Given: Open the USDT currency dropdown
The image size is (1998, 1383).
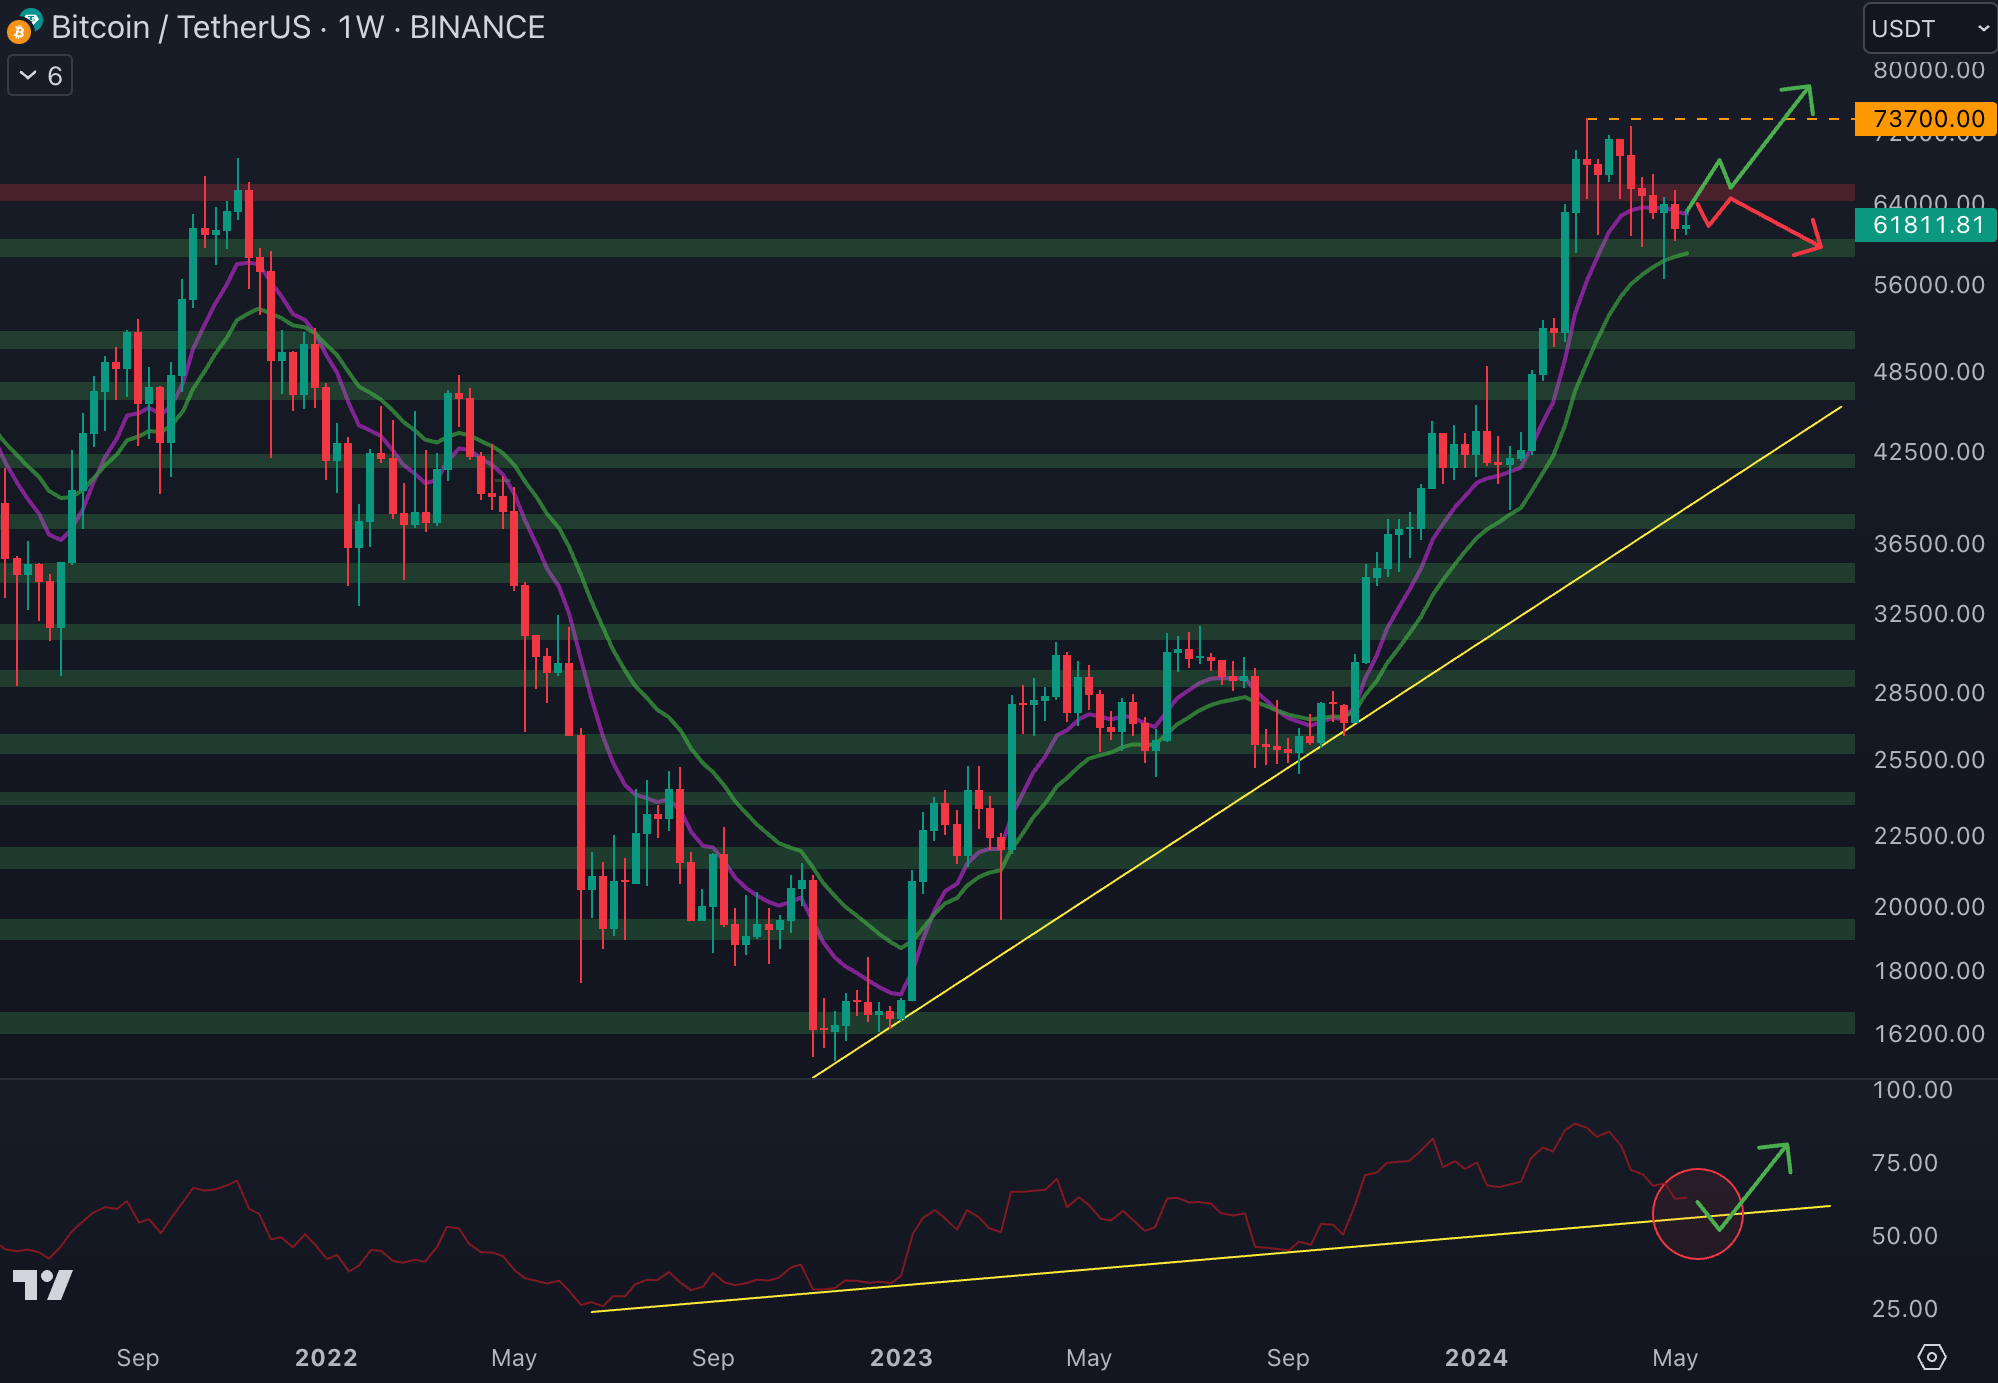Looking at the screenshot, I should click(1928, 28).
